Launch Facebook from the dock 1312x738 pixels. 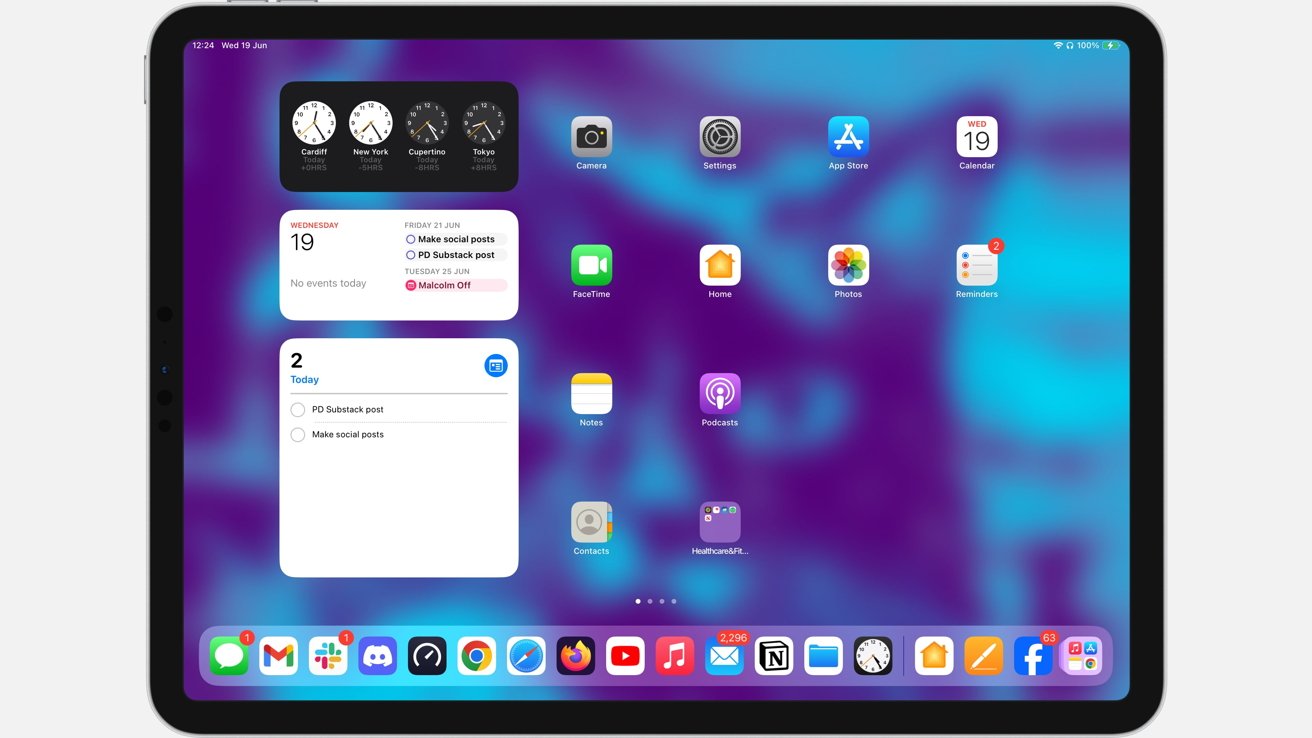click(1033, 656)
